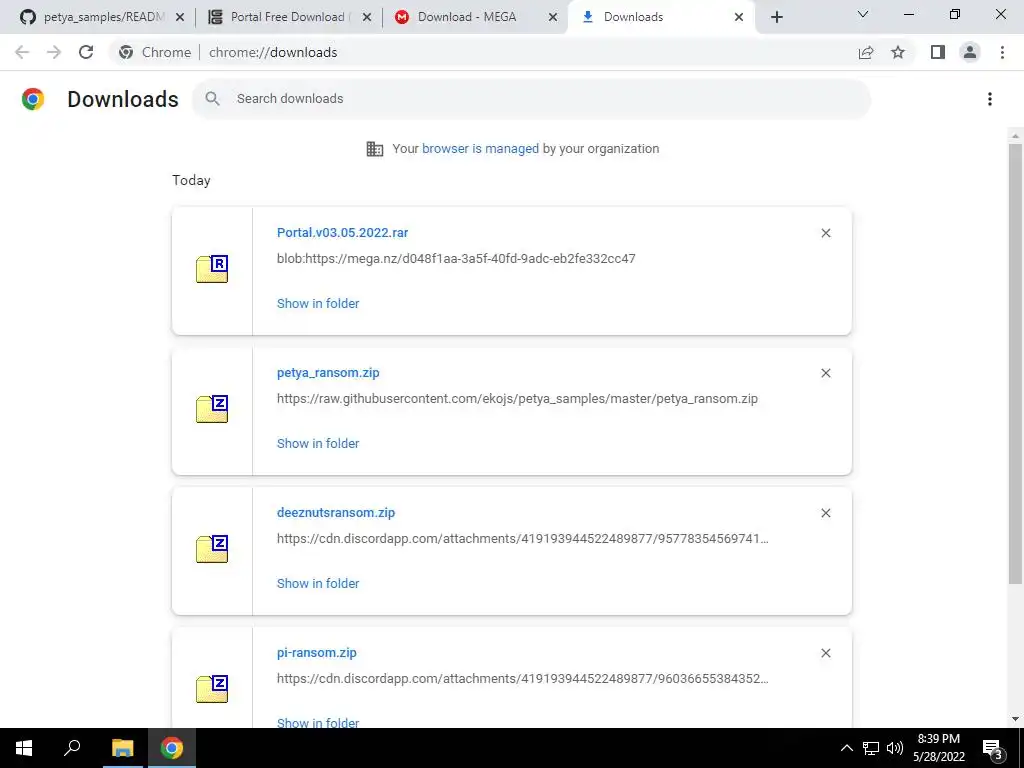Click the ZIP file icon for pi-ransom.zip
Screen dimensions: 1024x768
(x=212, y=688)
